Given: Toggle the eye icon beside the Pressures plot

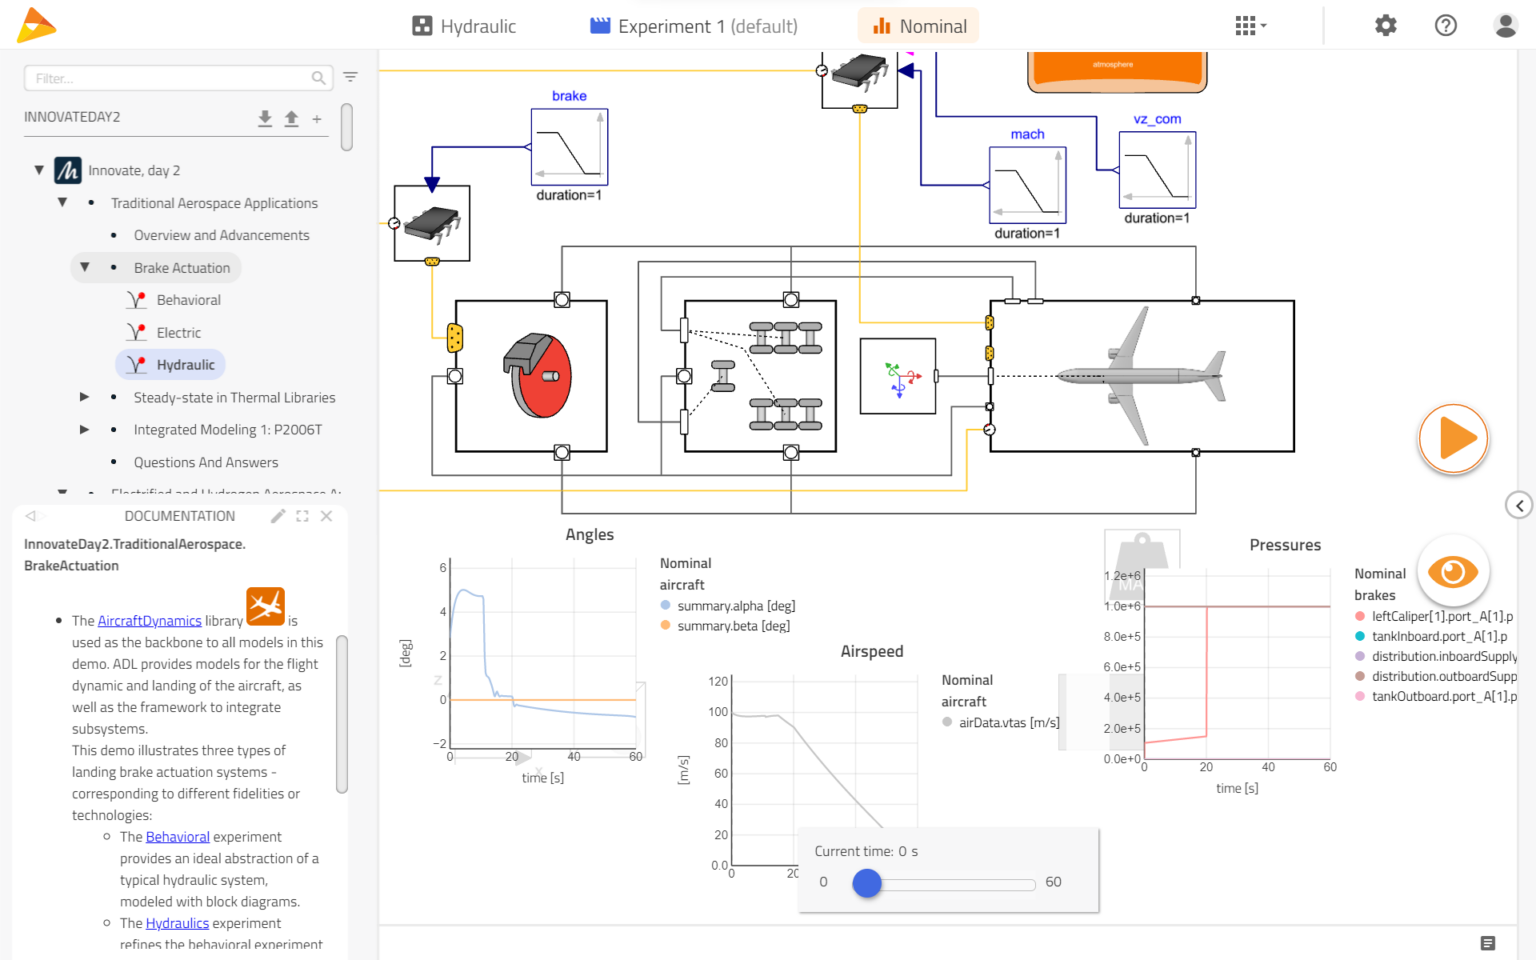Looking at the screenshot, I should tap(1453, 570).
